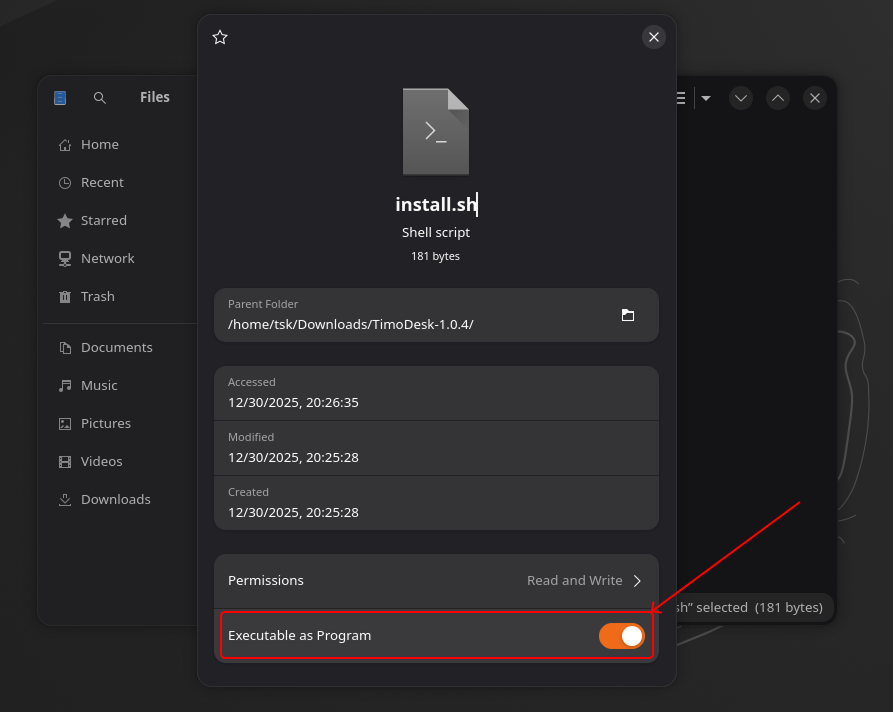Viewport: 893px width, 712px height.
Task: Click the Home icon in sidebar
Action: click(65, 145)
